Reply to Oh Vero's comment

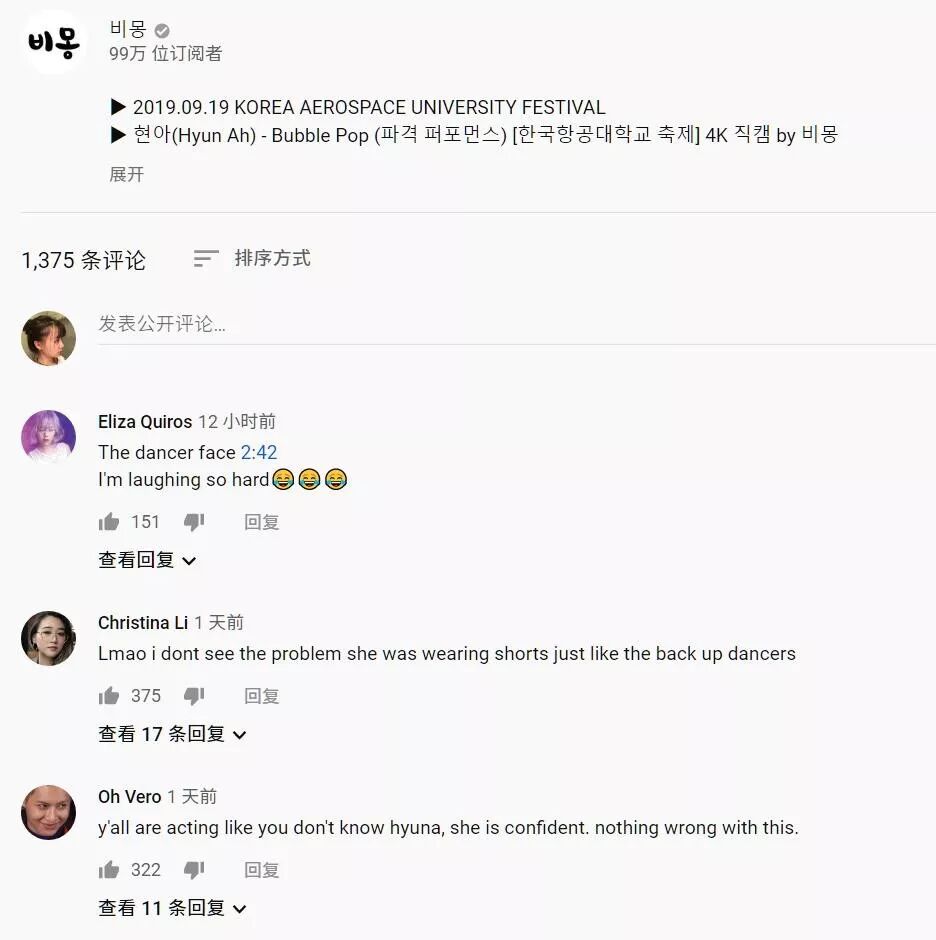pos(261,870)
